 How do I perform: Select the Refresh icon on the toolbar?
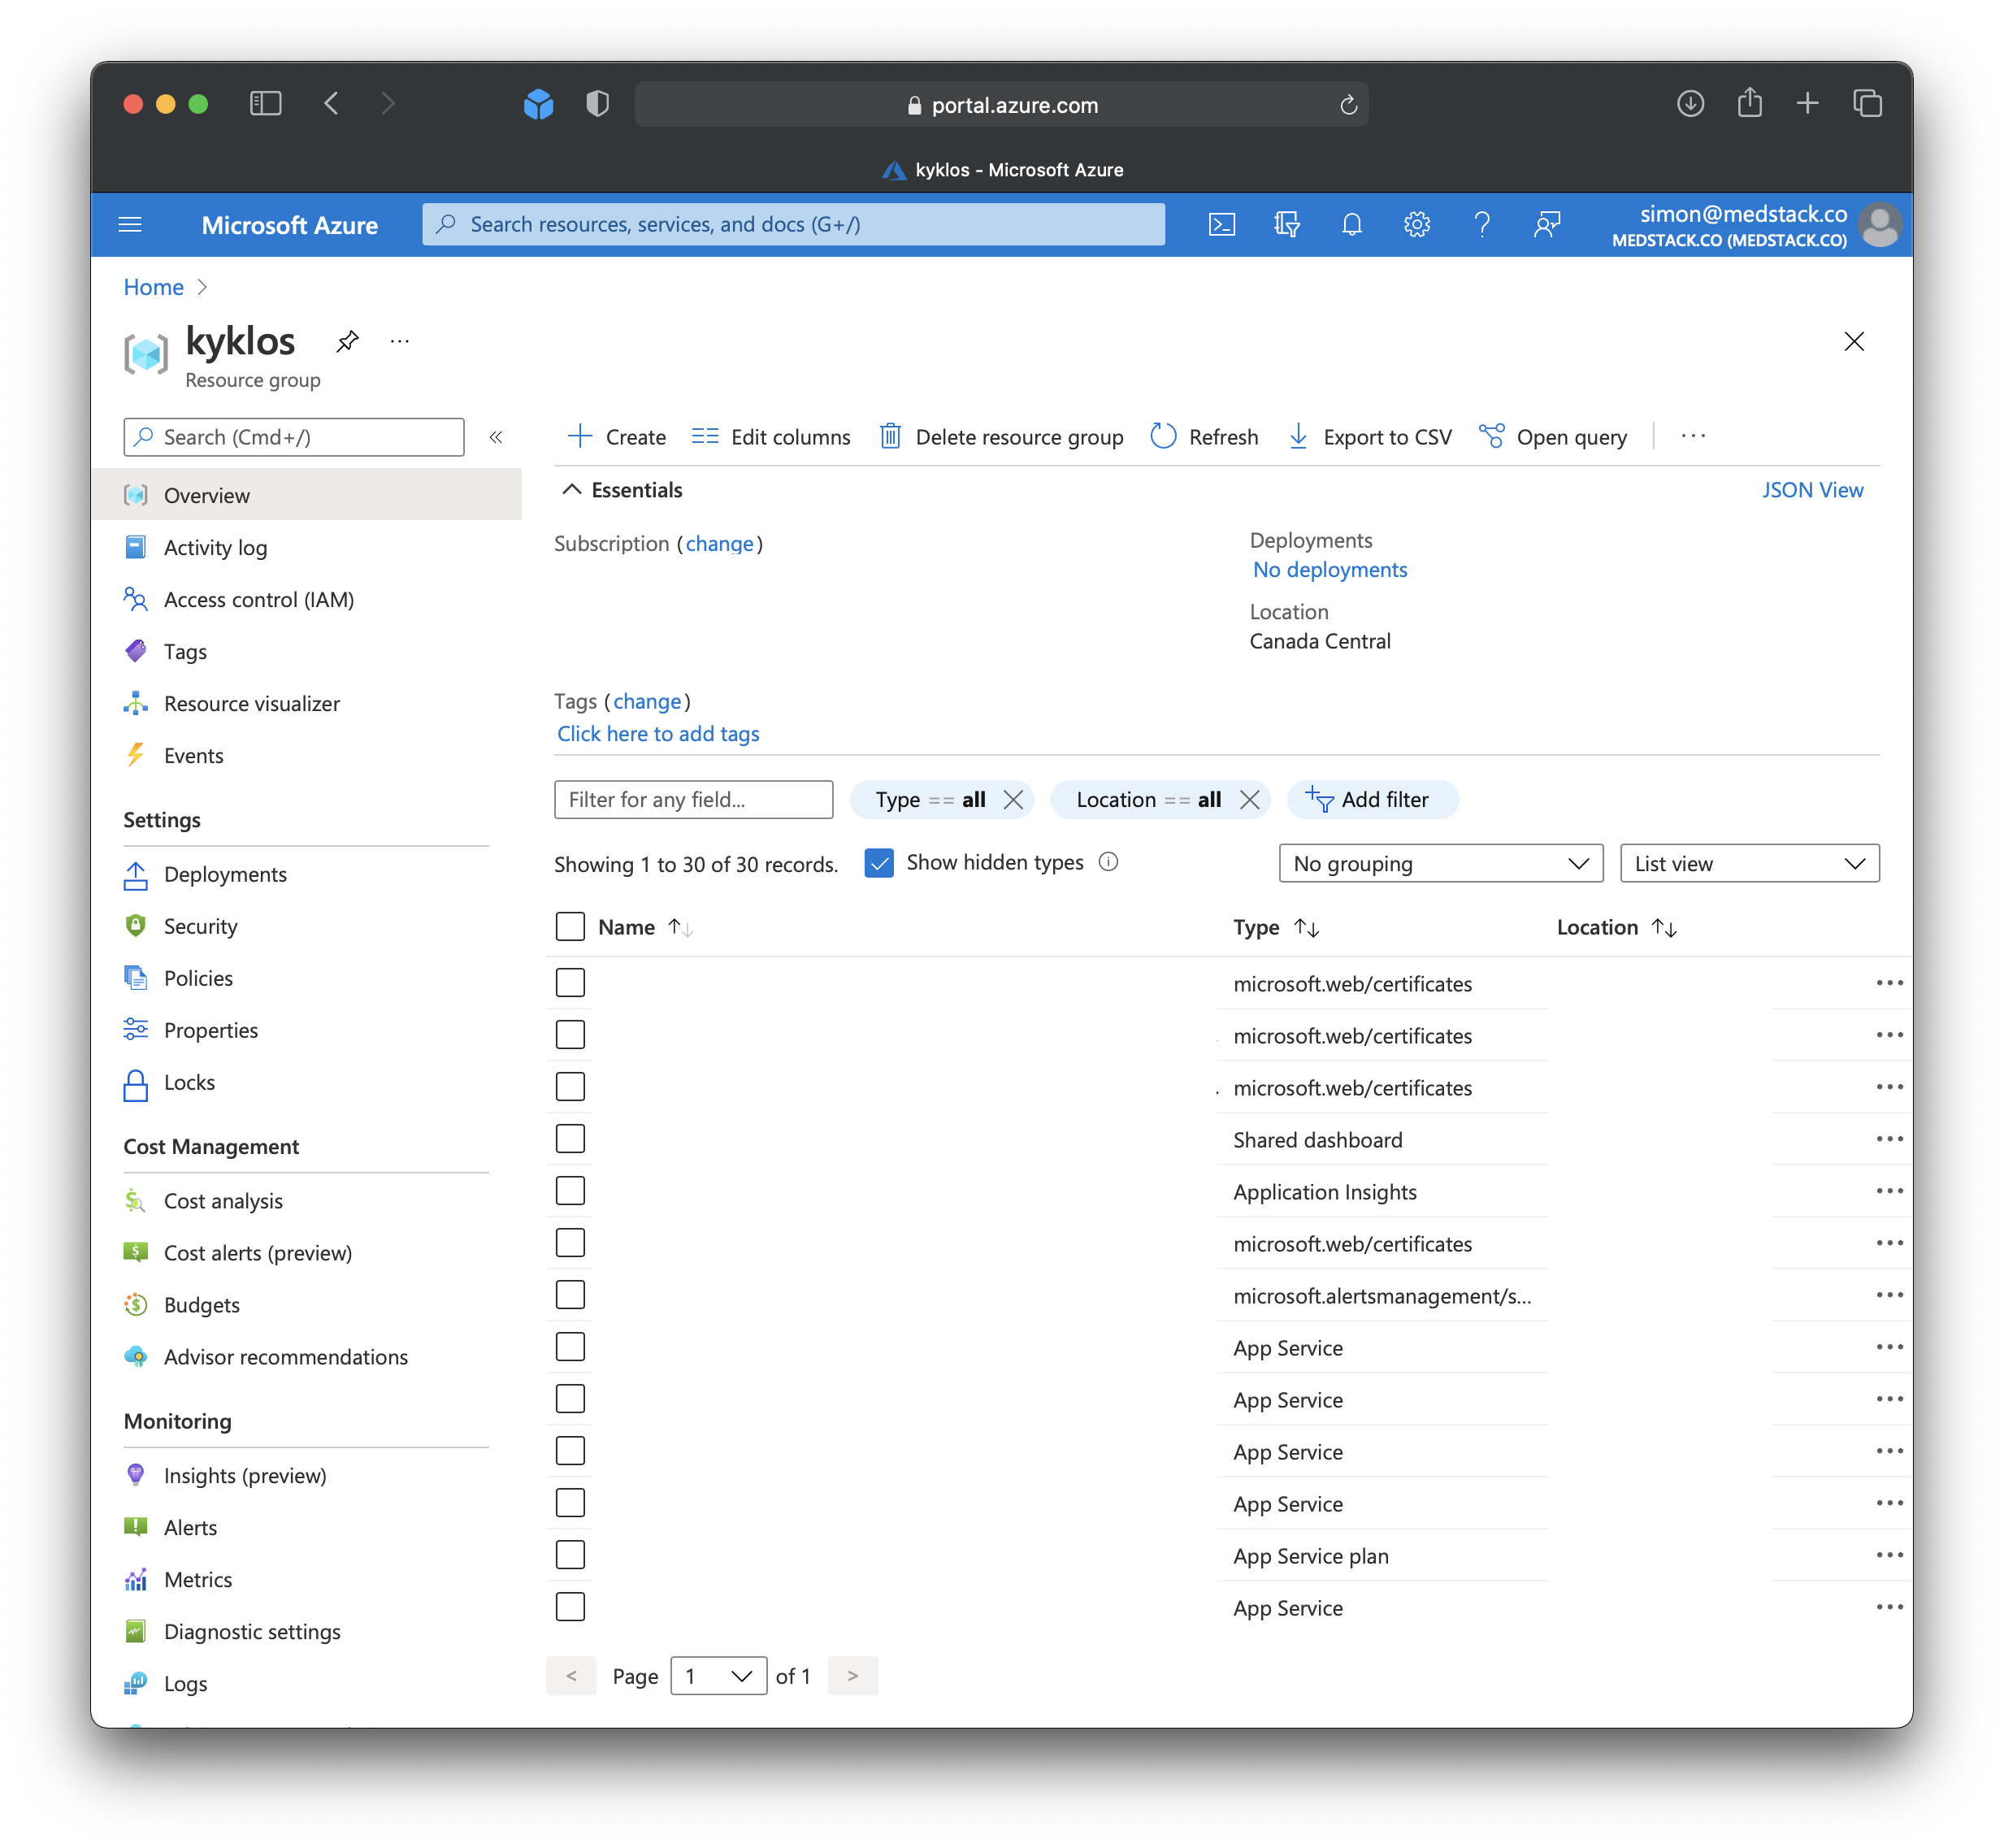coord(1162,436)
